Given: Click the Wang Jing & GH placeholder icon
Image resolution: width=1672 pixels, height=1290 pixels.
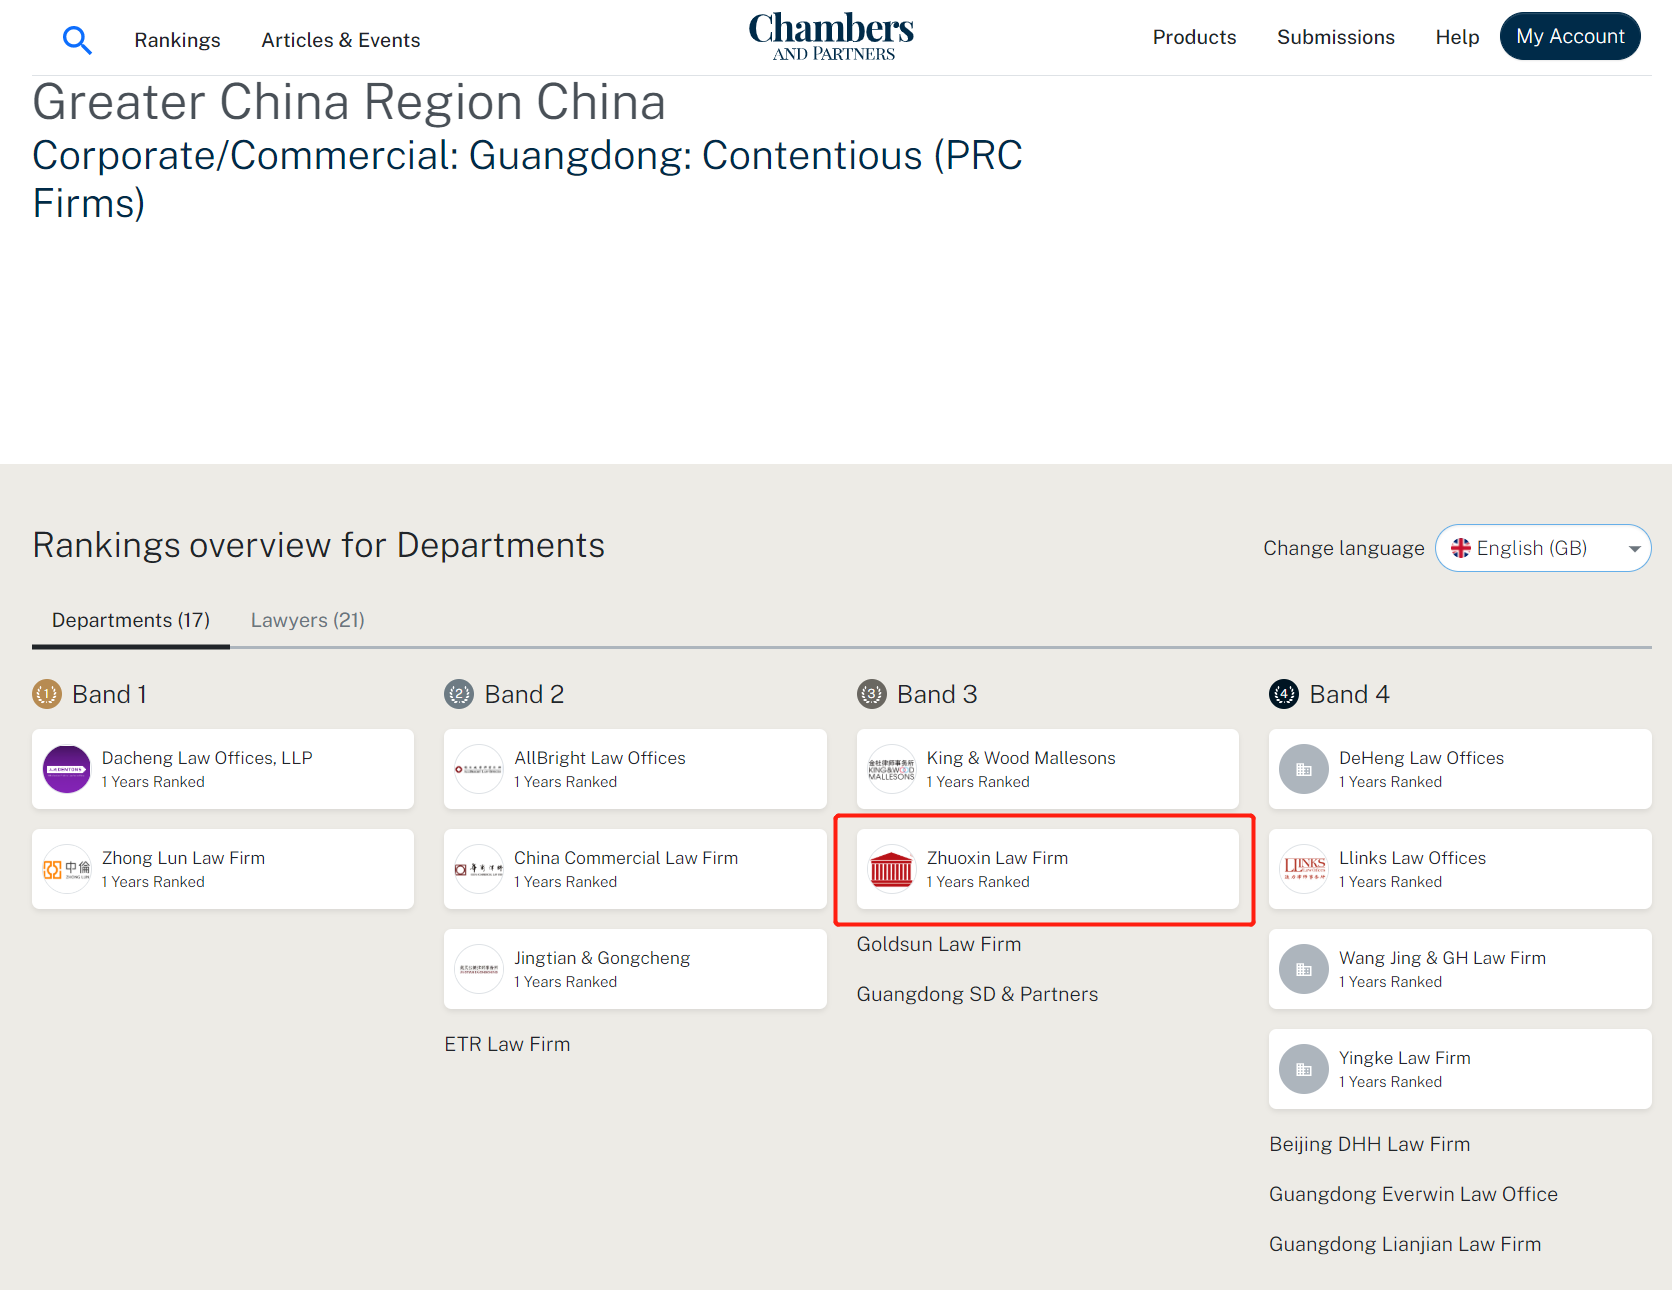Looking at the screenshot, I should (1304, 969).
